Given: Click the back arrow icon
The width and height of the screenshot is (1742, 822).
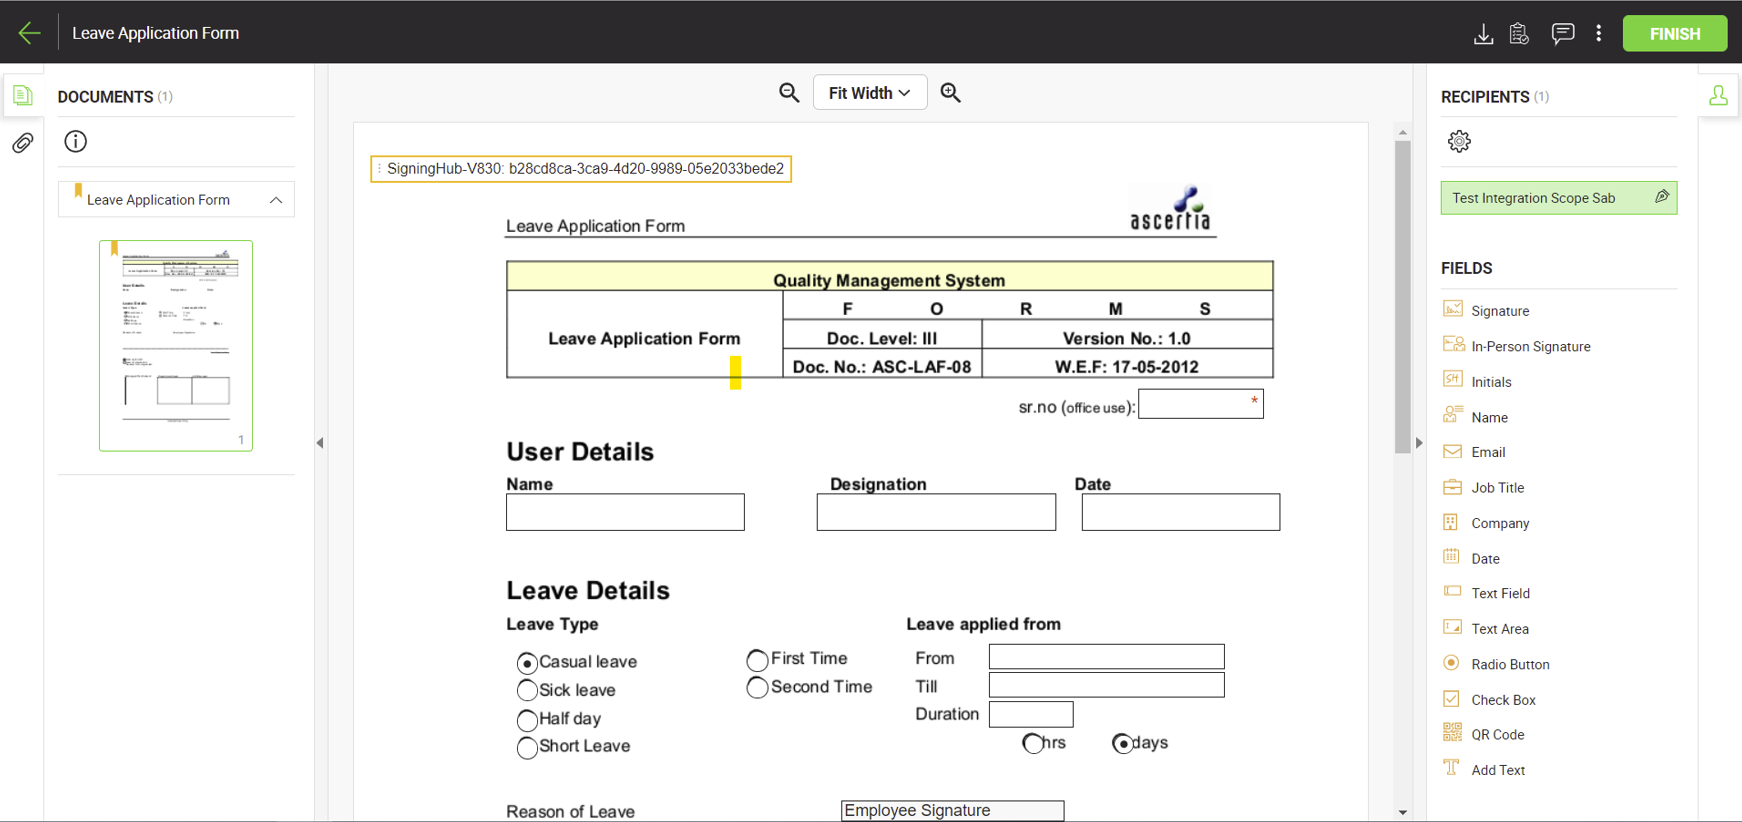Looking at the screenshot, I should [29, 33].
